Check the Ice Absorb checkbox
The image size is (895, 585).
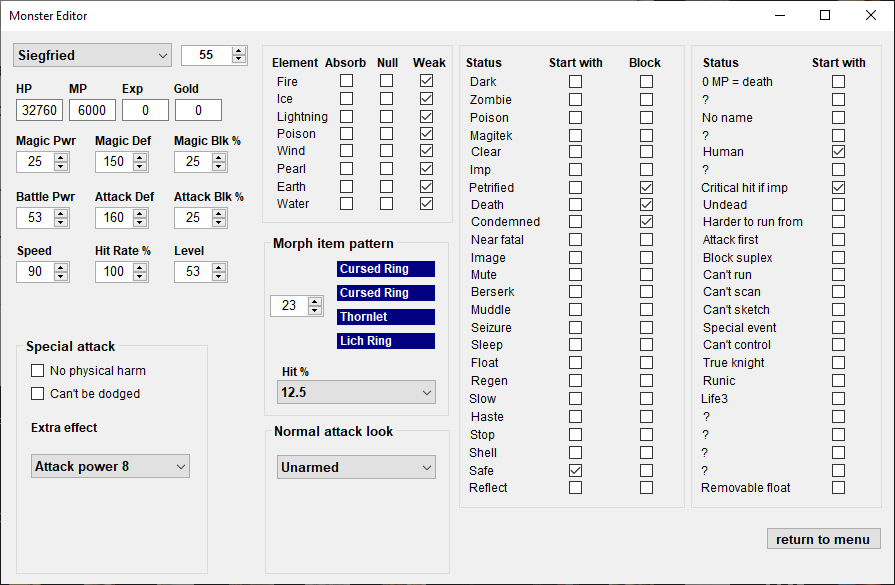346,99
